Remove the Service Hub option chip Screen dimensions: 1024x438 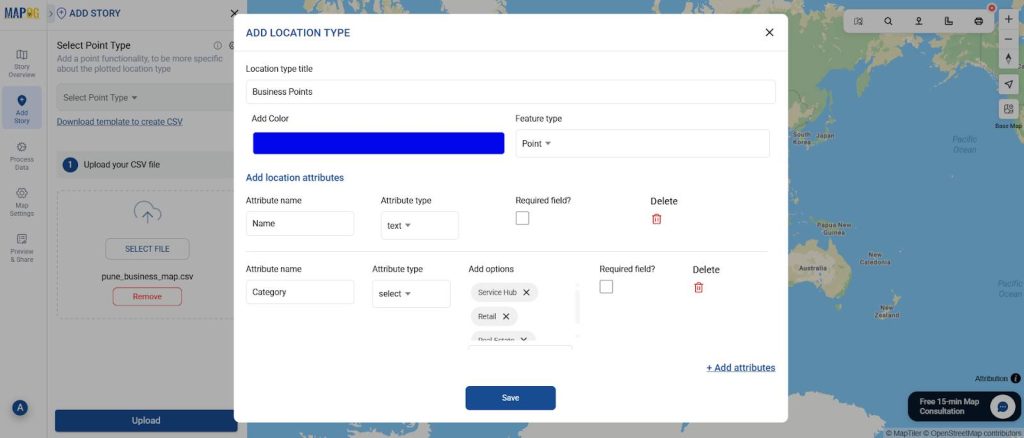tap(526, 292)
